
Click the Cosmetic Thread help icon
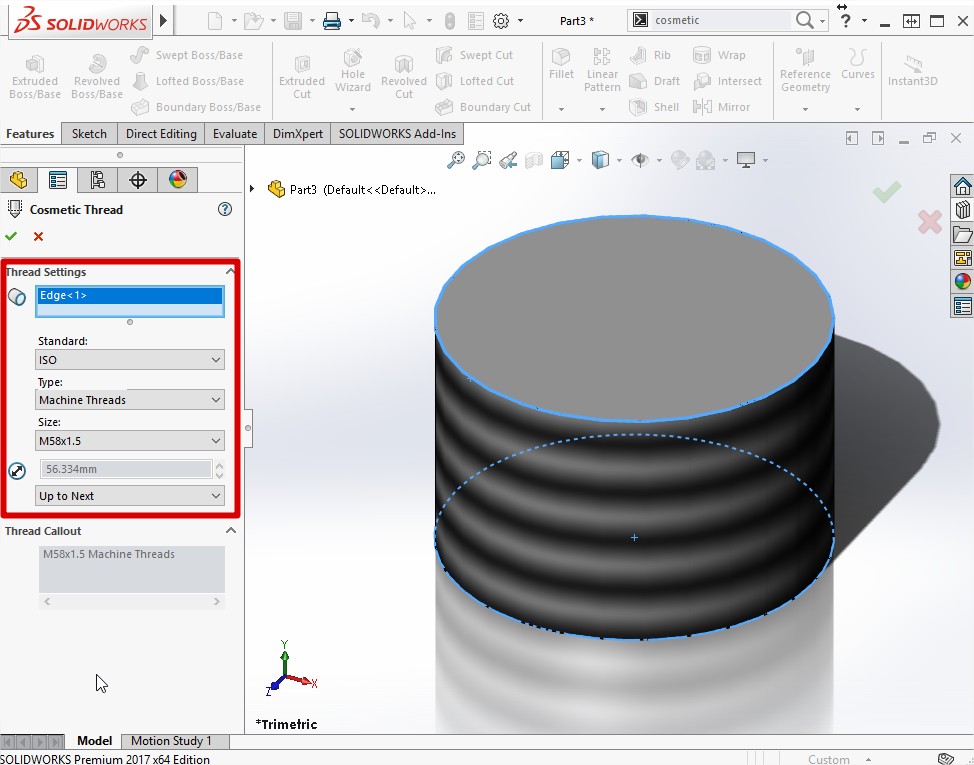click(x=225, y=209)
